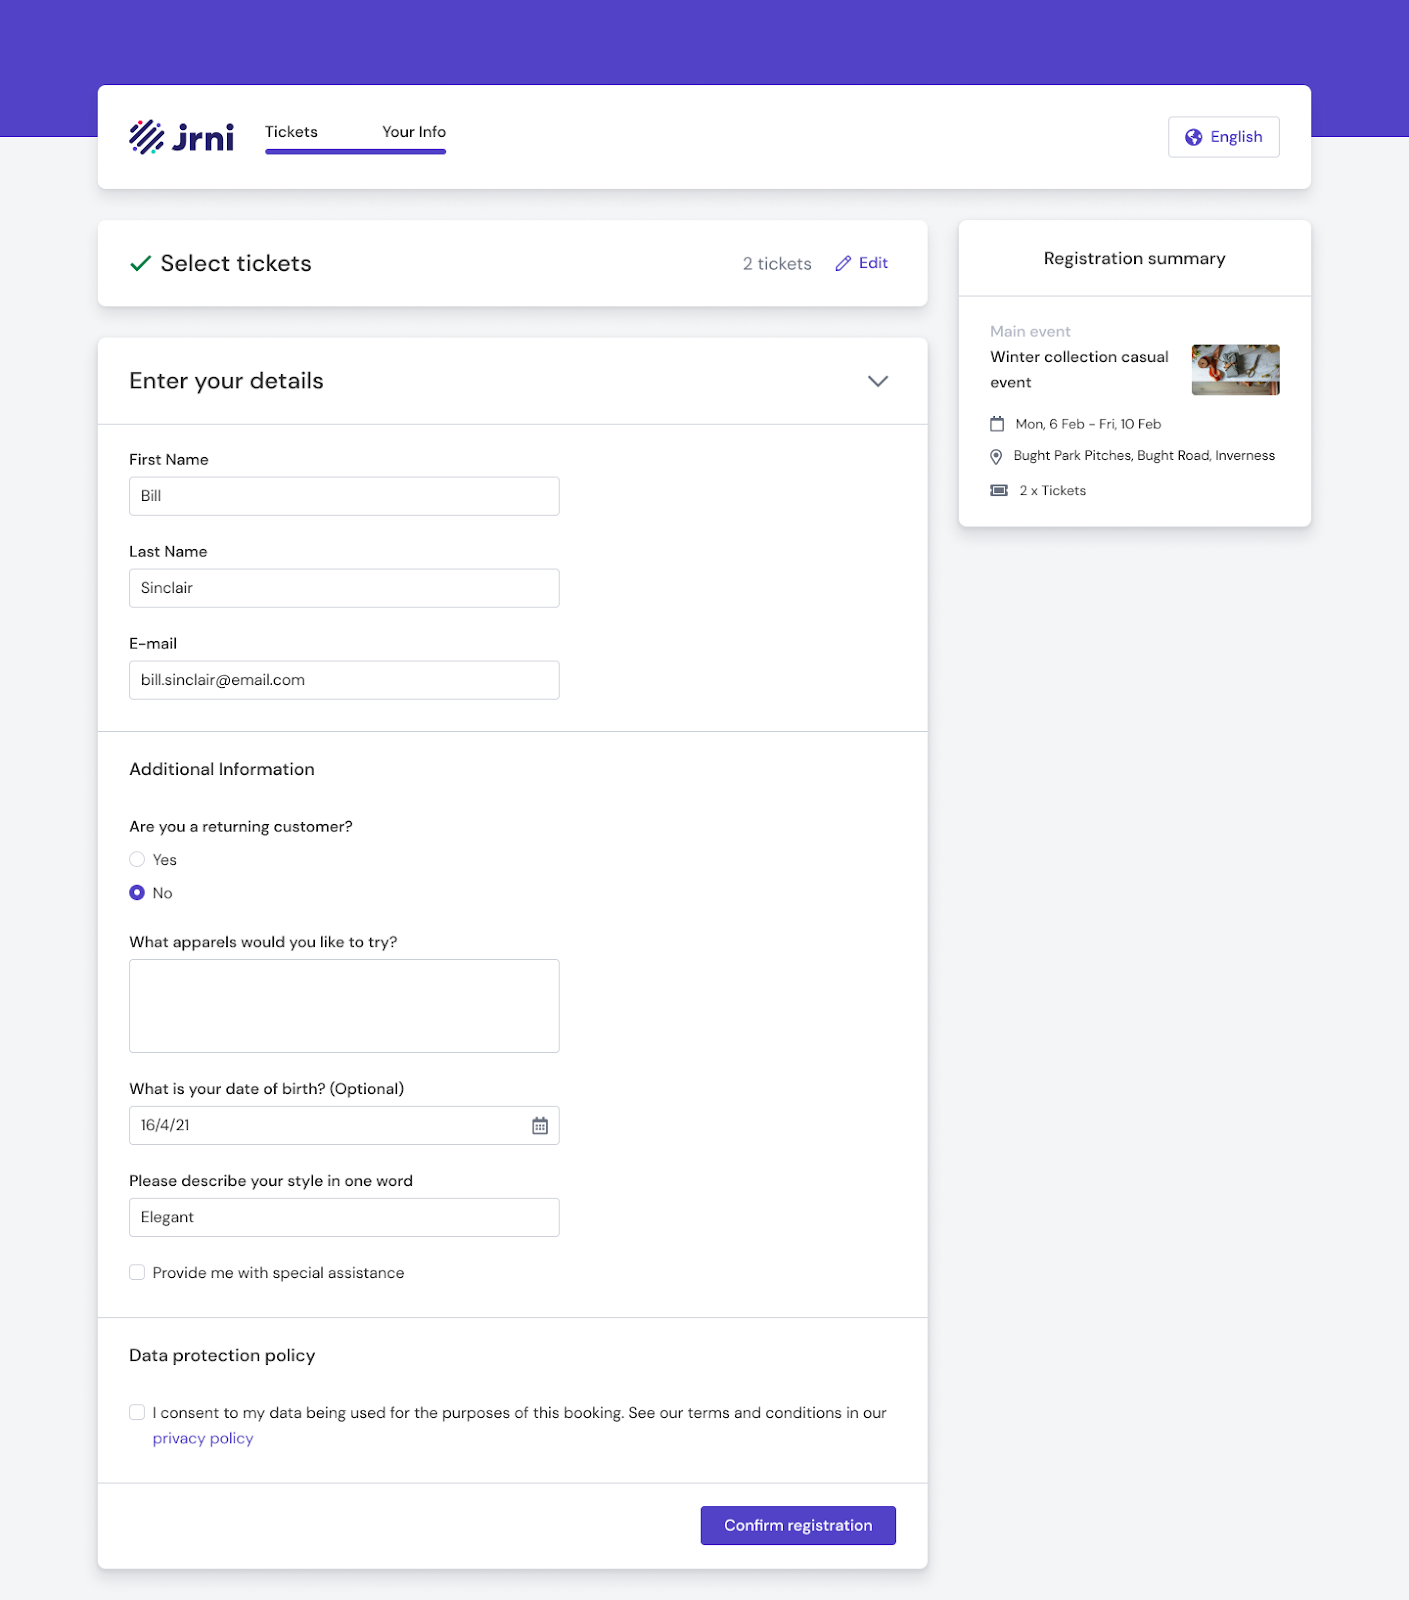Click the Registration summary heading
This screenshot has width=1409, height=1600.
pos(1134,258)
